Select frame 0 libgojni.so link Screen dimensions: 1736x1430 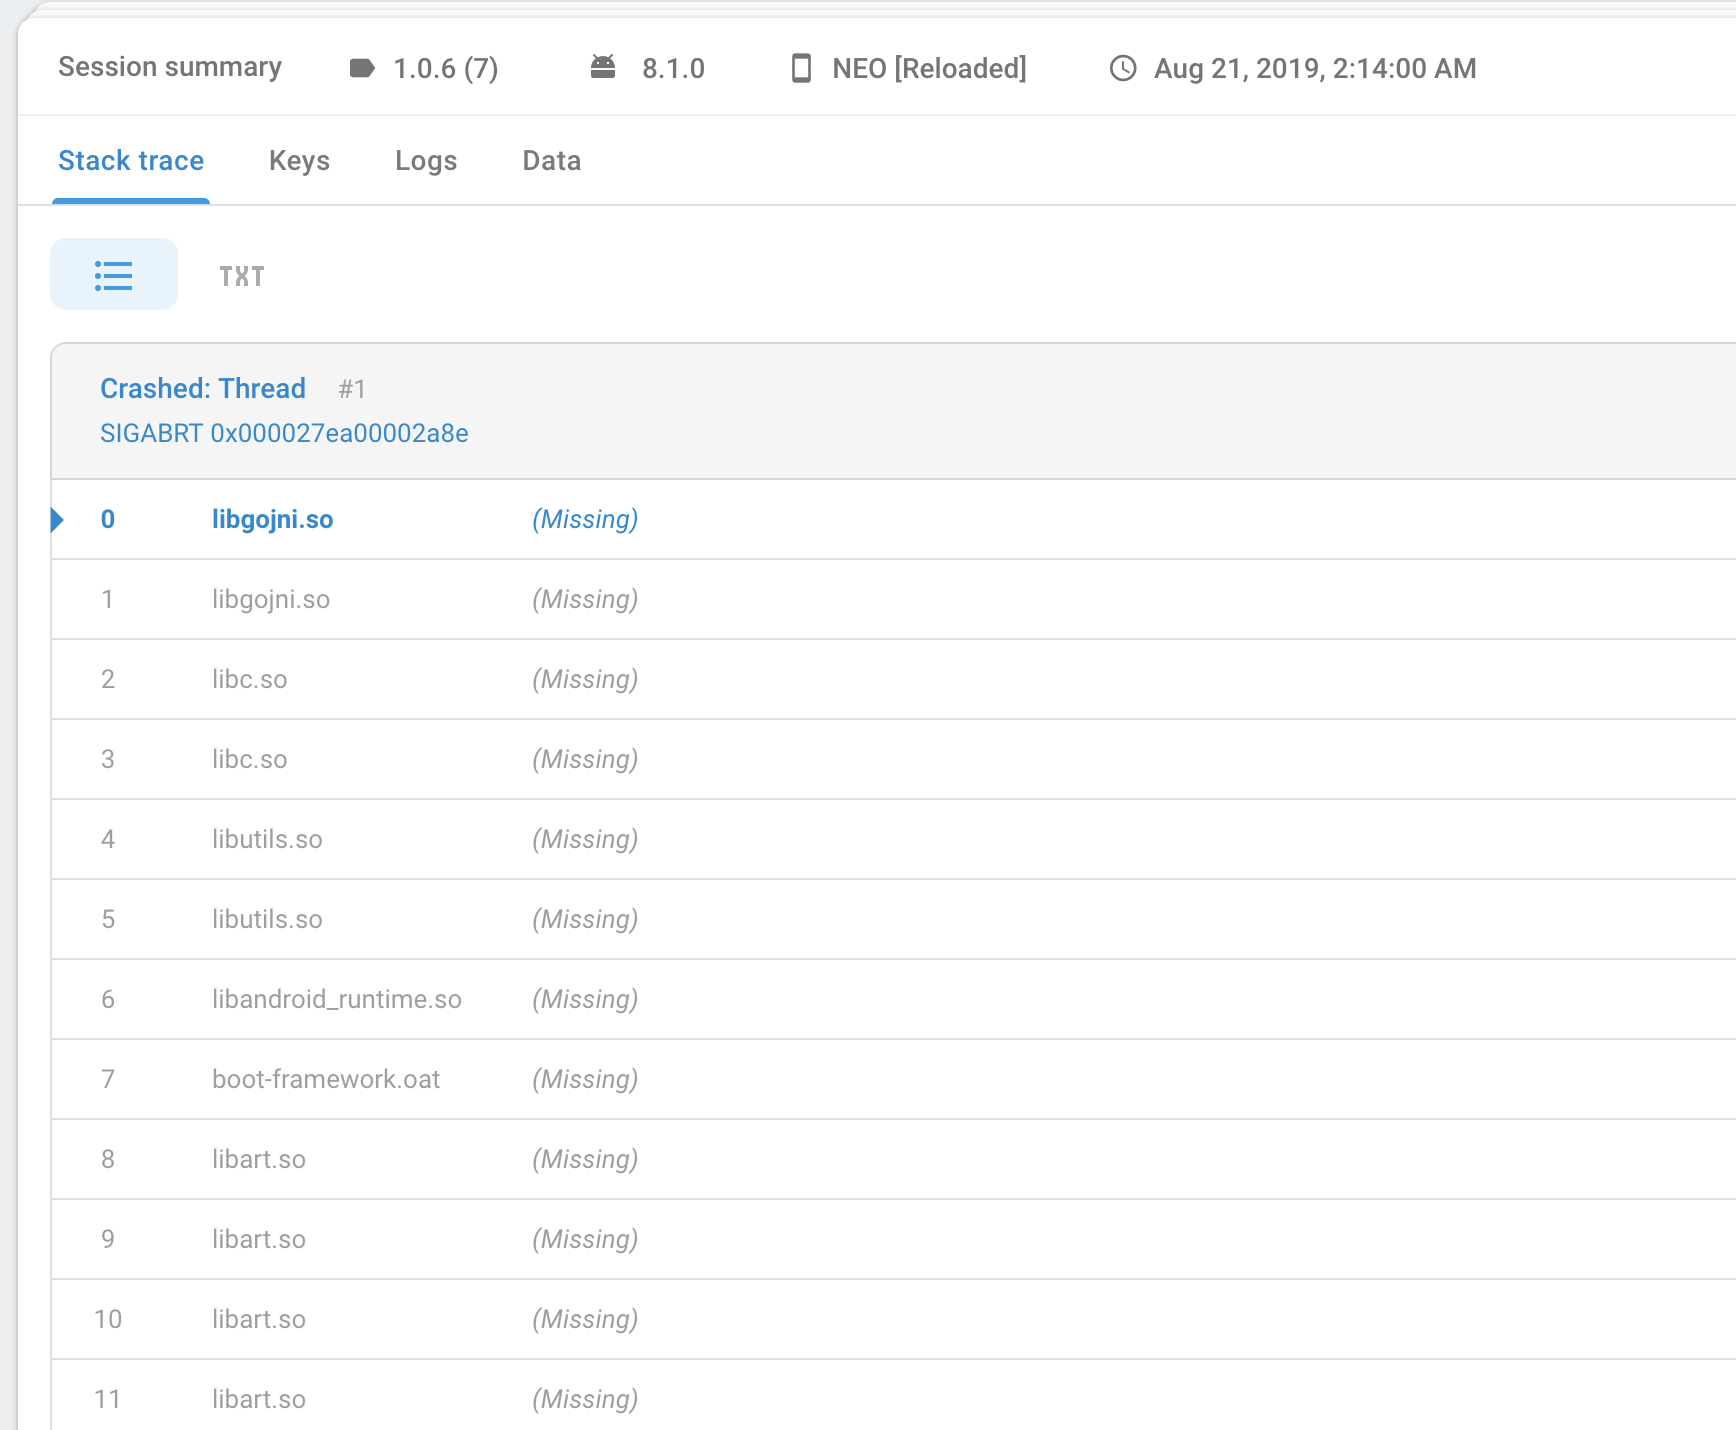click(x=272, y=519)
